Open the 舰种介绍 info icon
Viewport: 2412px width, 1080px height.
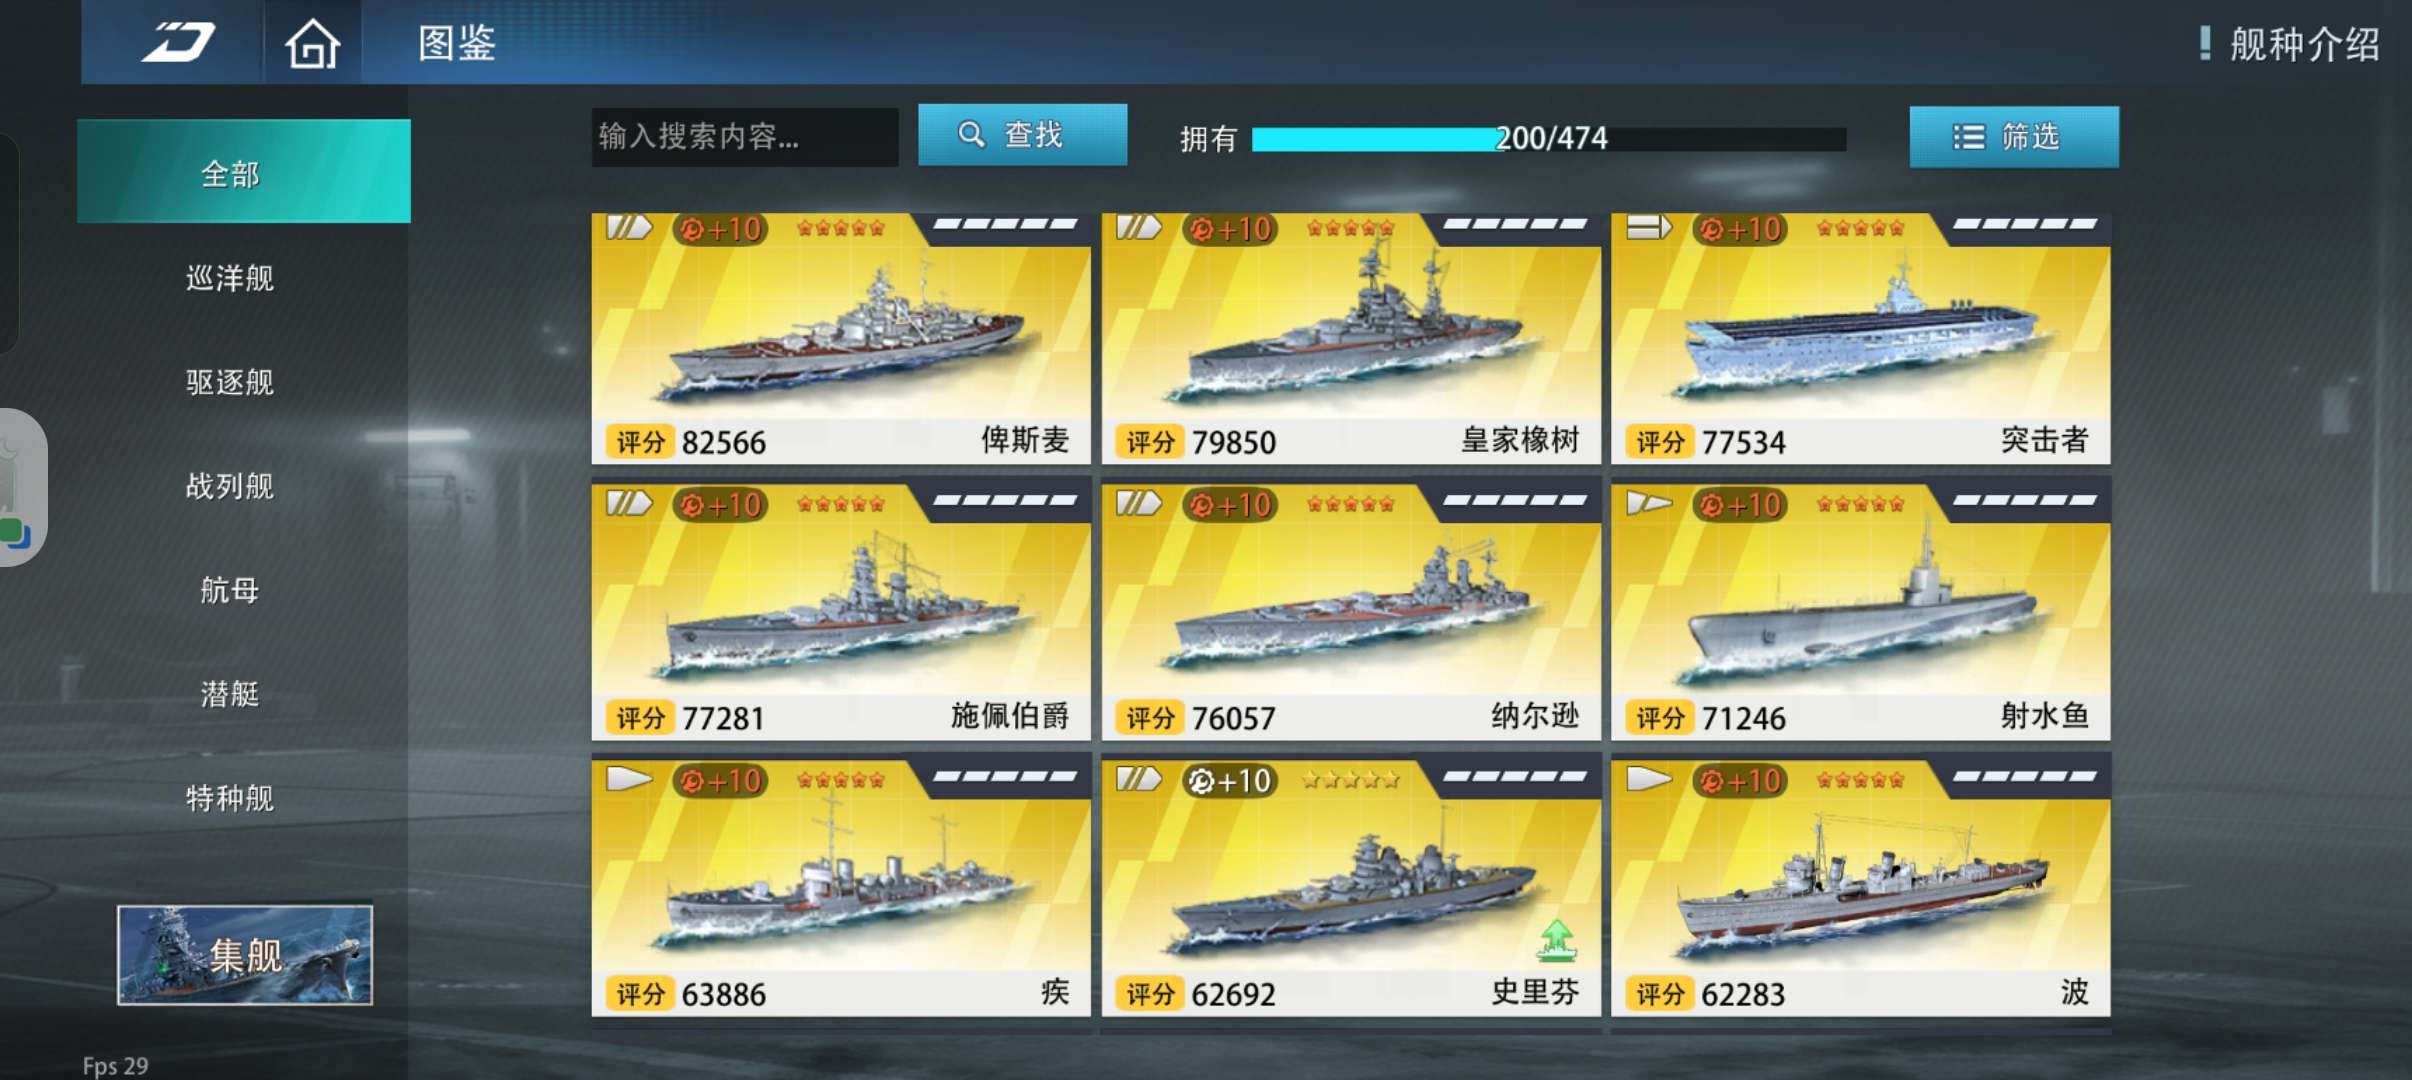[2204, 43]
